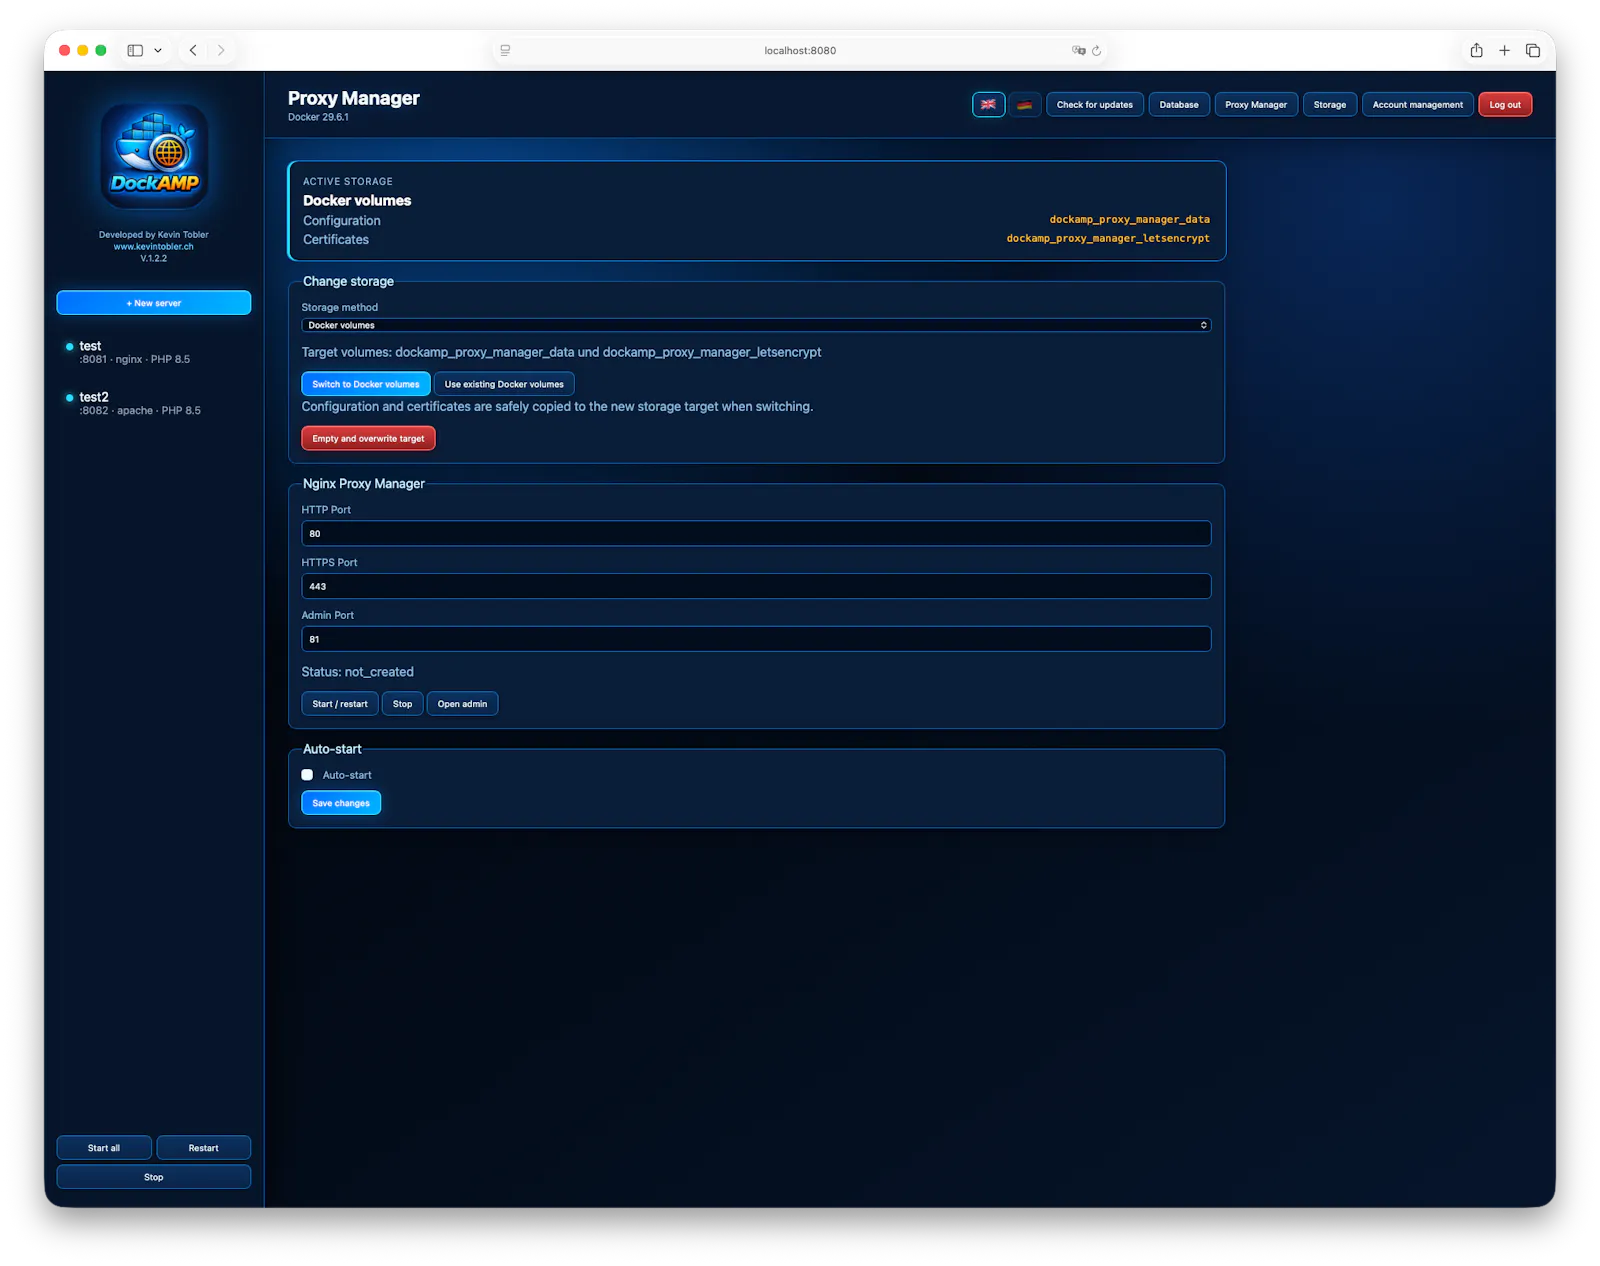Screen dimensions: 1600x1266
Task: Open the www.kevintobler.ch link
Action: pos(154,246)
